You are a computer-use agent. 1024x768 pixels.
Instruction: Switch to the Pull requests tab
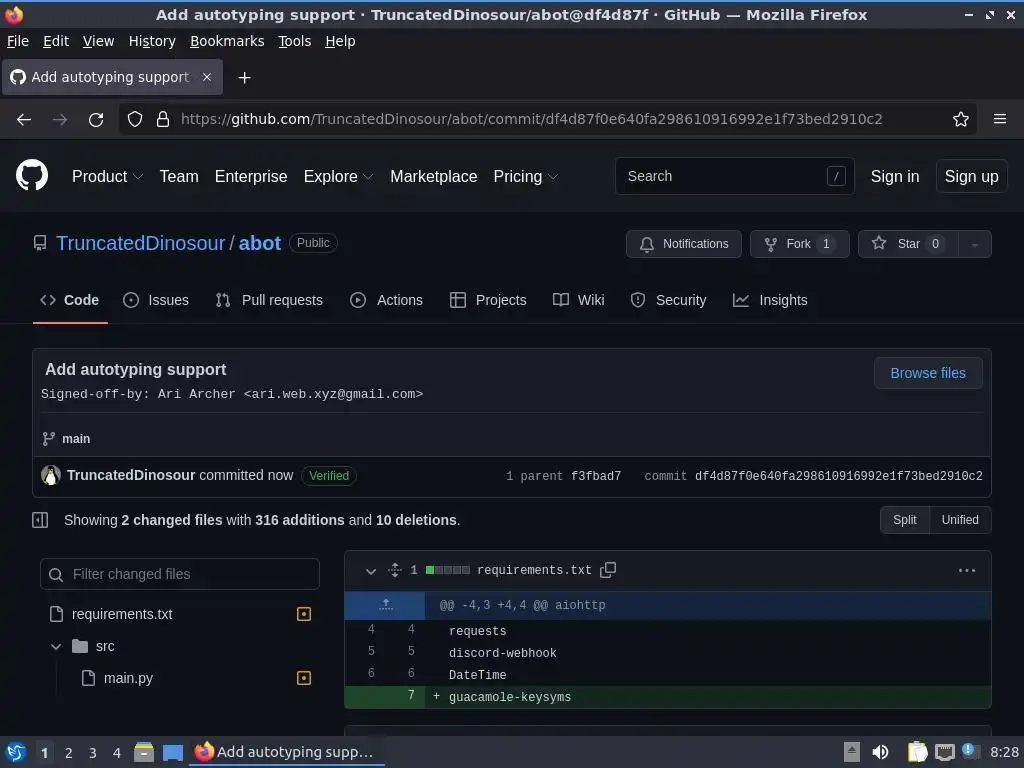click(x=269, y=300)
